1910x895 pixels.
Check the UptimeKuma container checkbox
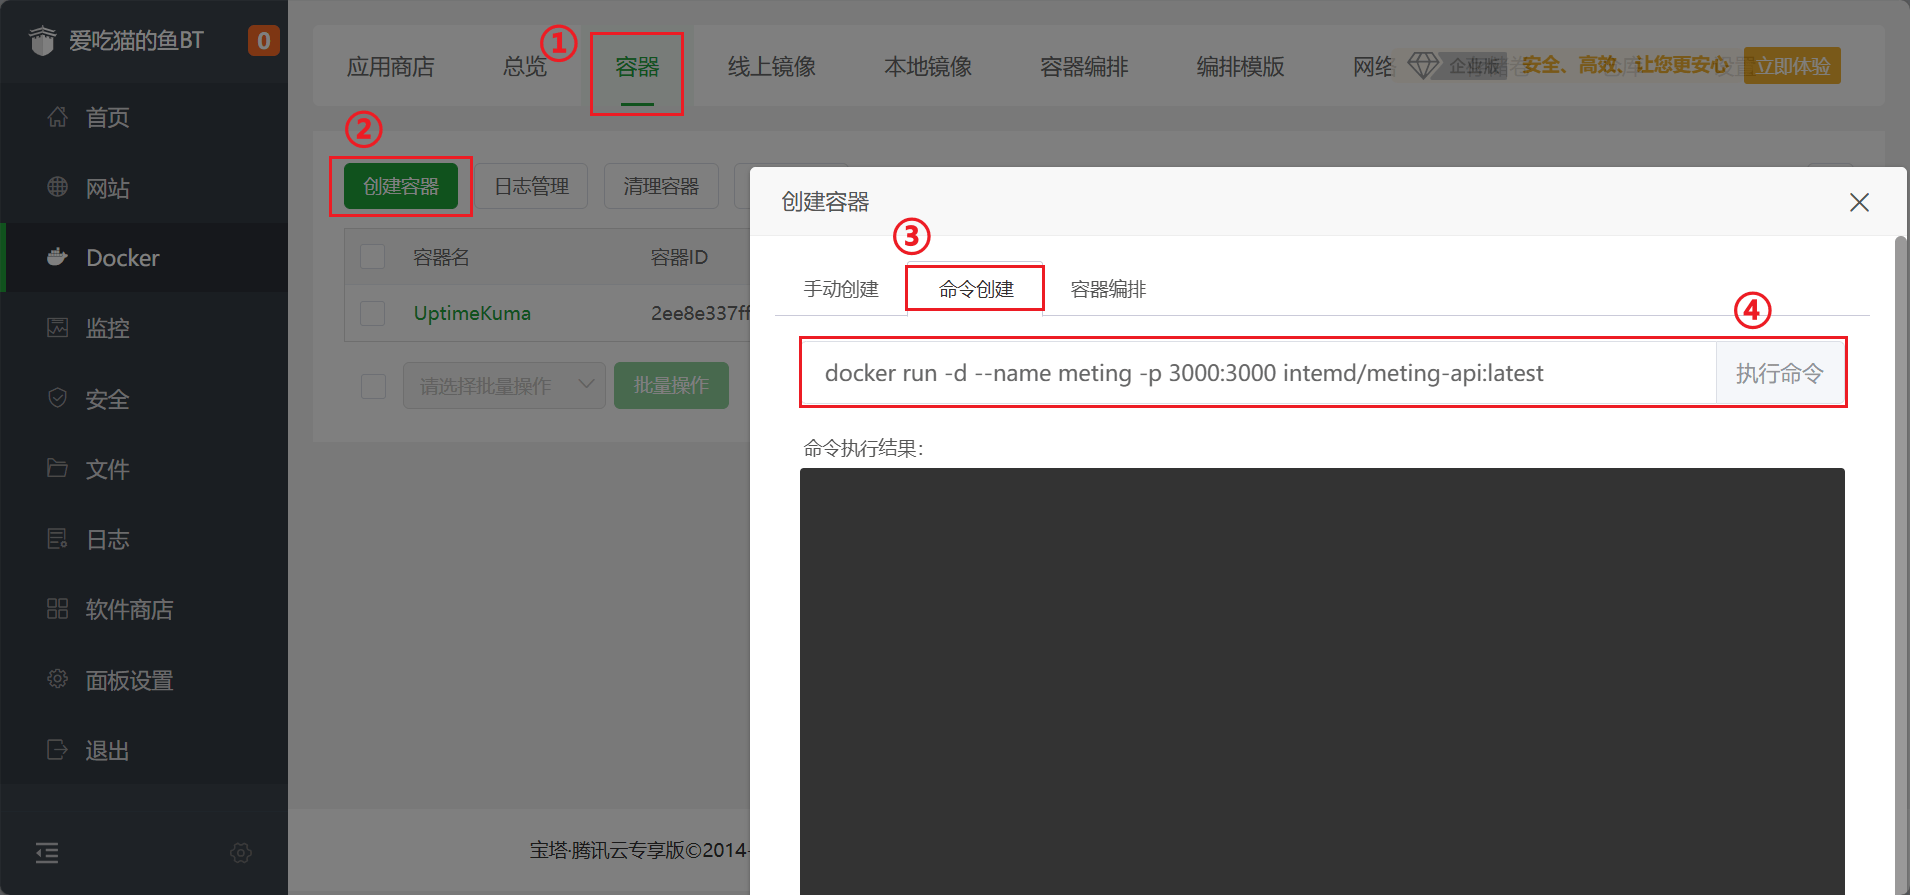pyautogui.click(x=373, y=313)
